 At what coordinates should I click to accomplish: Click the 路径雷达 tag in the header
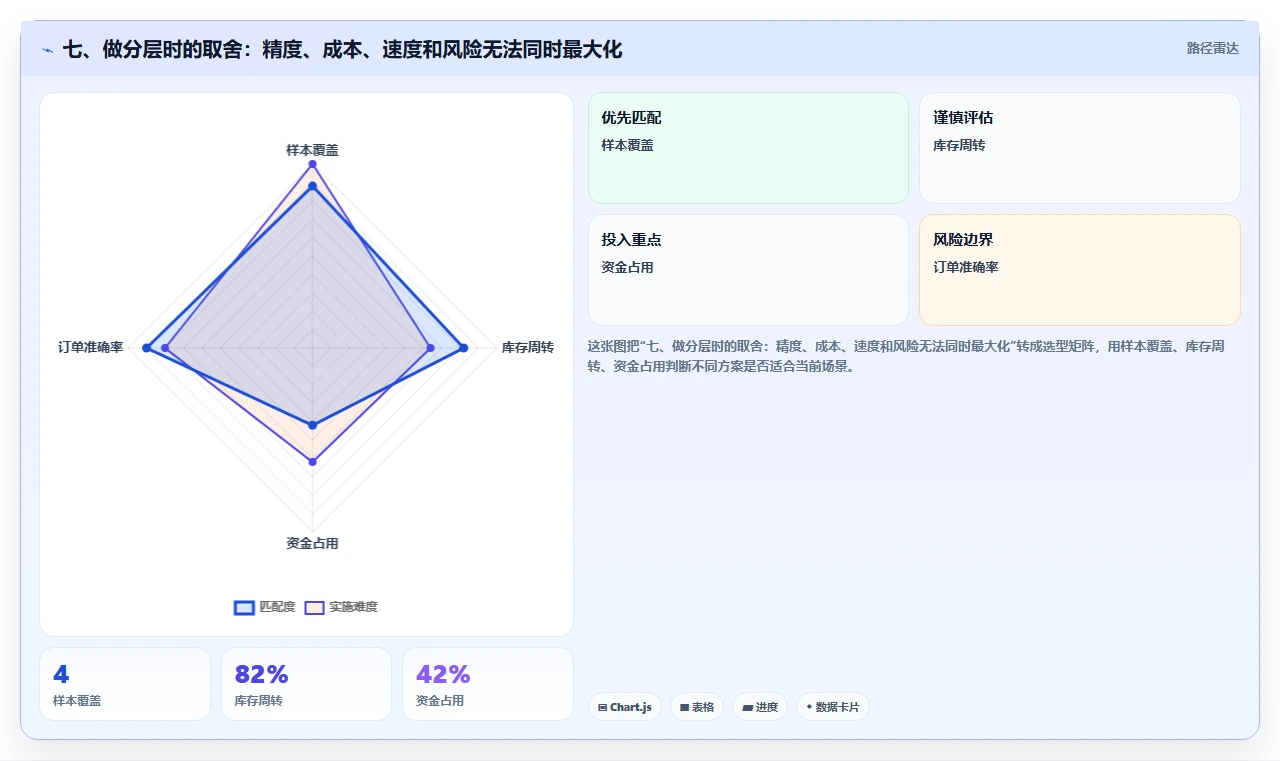click(1212, 48)
